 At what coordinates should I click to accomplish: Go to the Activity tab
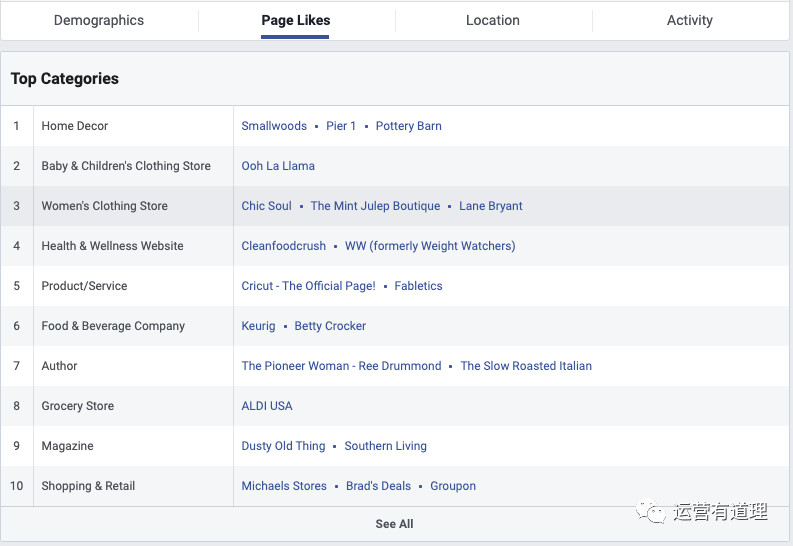[x=690, y=20]
